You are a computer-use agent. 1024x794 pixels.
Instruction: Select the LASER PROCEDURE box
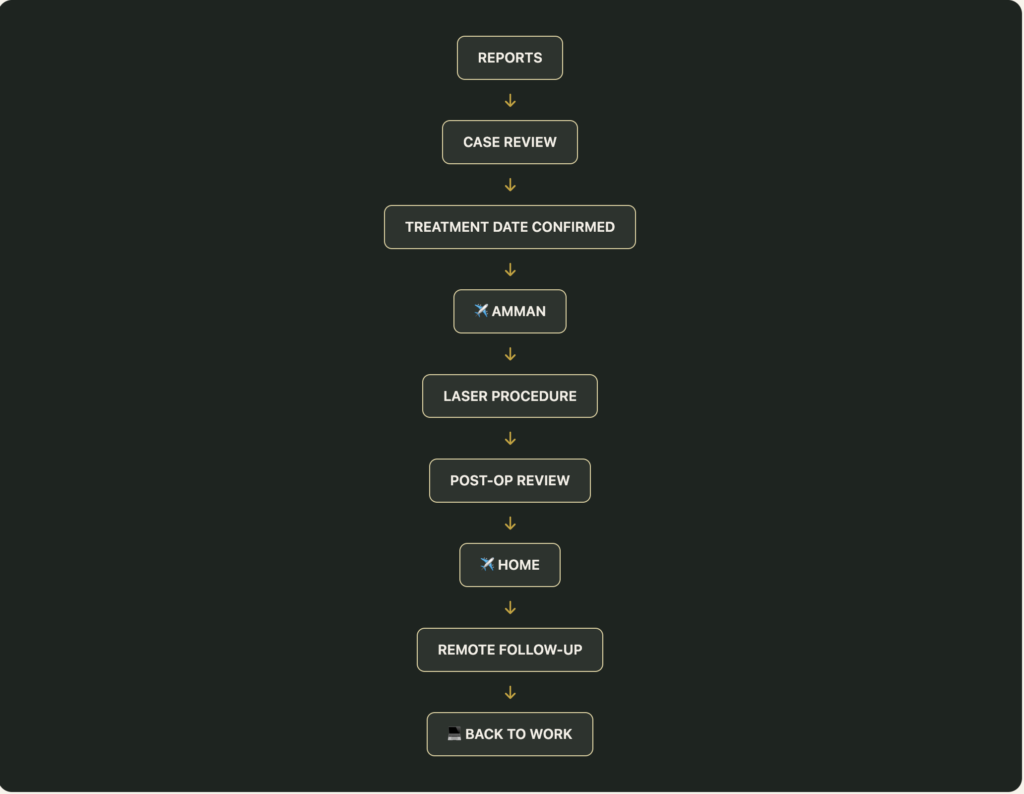coord(510,396)
